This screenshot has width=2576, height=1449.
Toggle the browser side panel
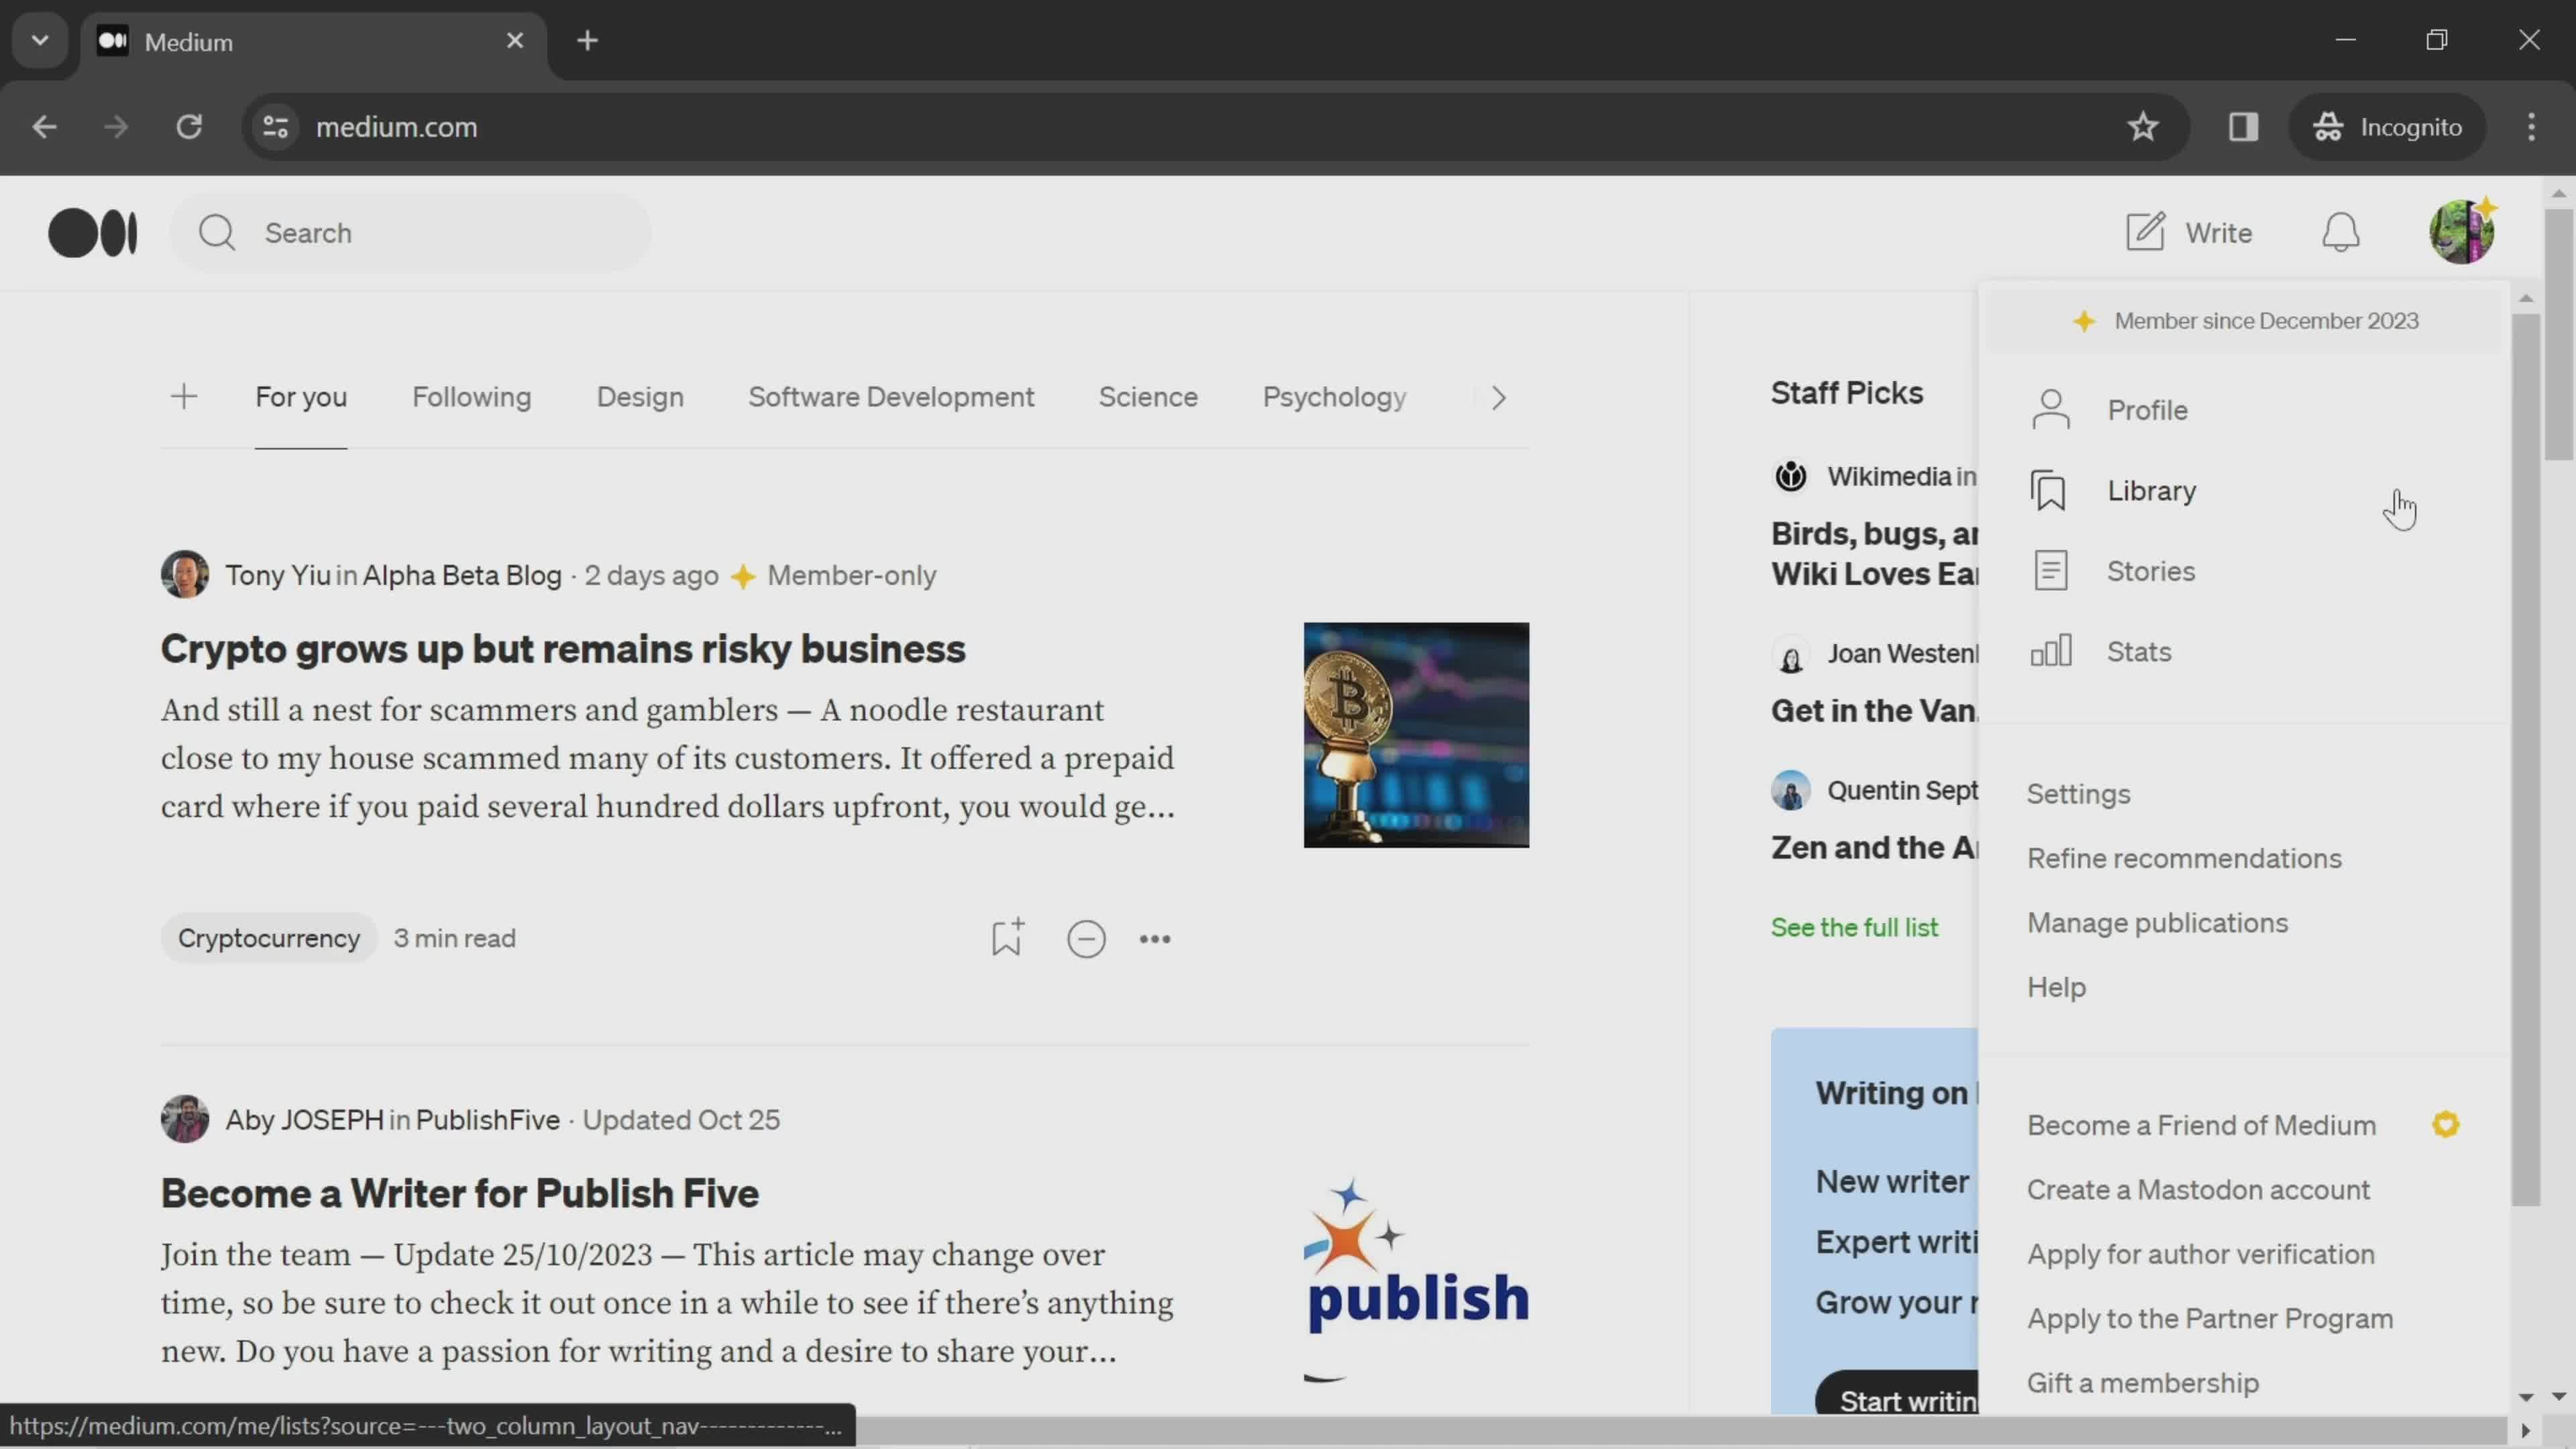click(2243, 127)
